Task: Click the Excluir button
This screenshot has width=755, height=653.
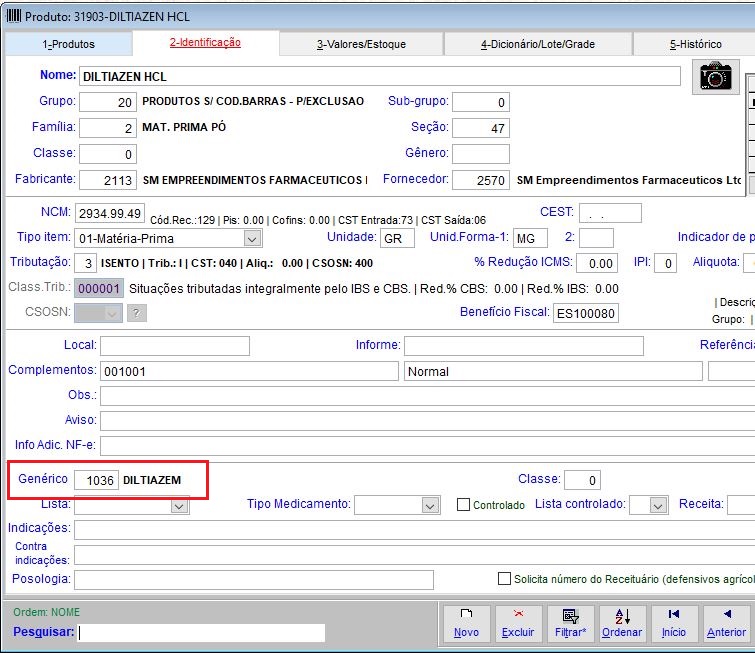Action: click(x=518, y=624)
